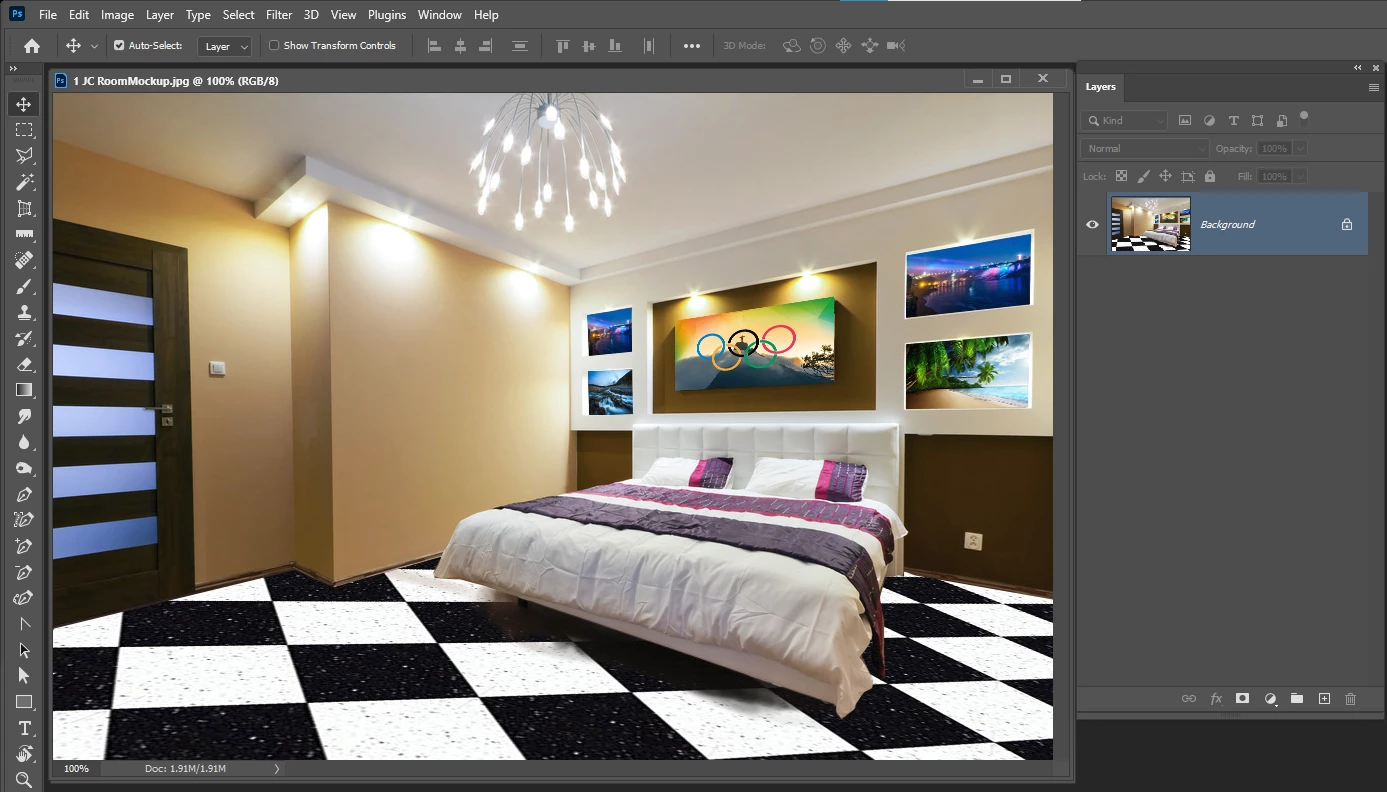The image size is (1387, 792).
Task: Select the Zoom magnifier tool
Action: coord(24,779)
